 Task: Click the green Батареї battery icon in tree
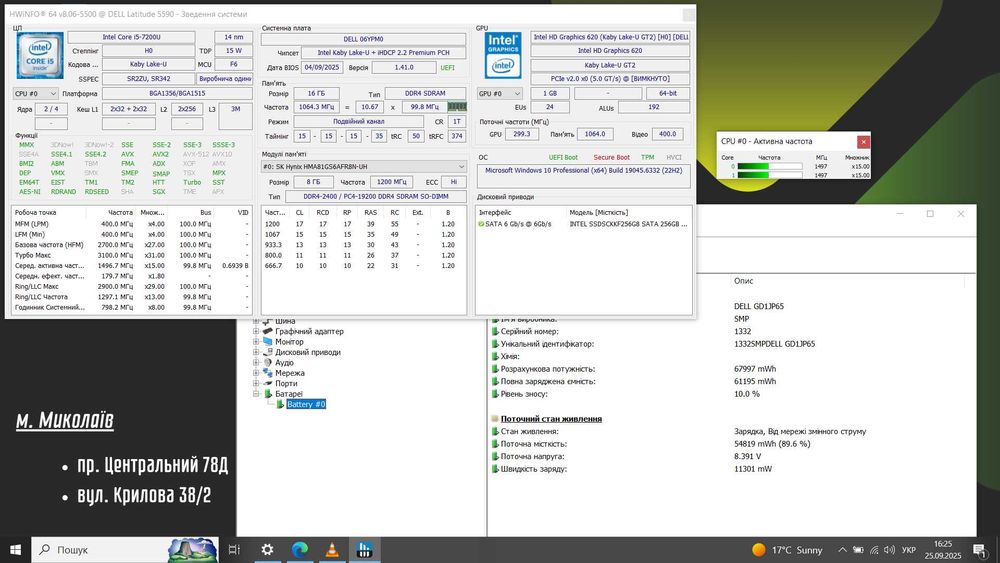tap(268, 393)
